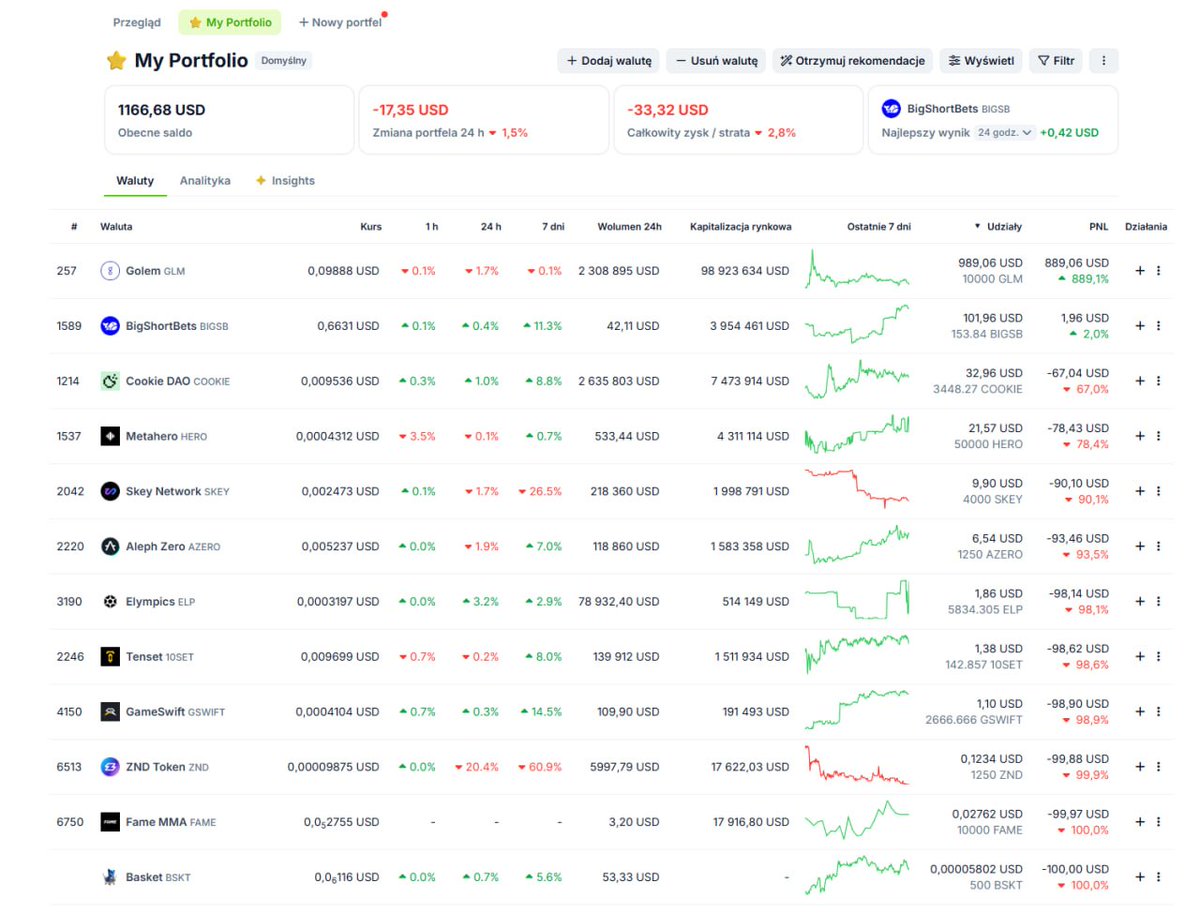The height and width of the screenshot is (913, 1200).
Task: Open the three-dot menu in the BigShortBets row
Action: (x=1158, y=326)
